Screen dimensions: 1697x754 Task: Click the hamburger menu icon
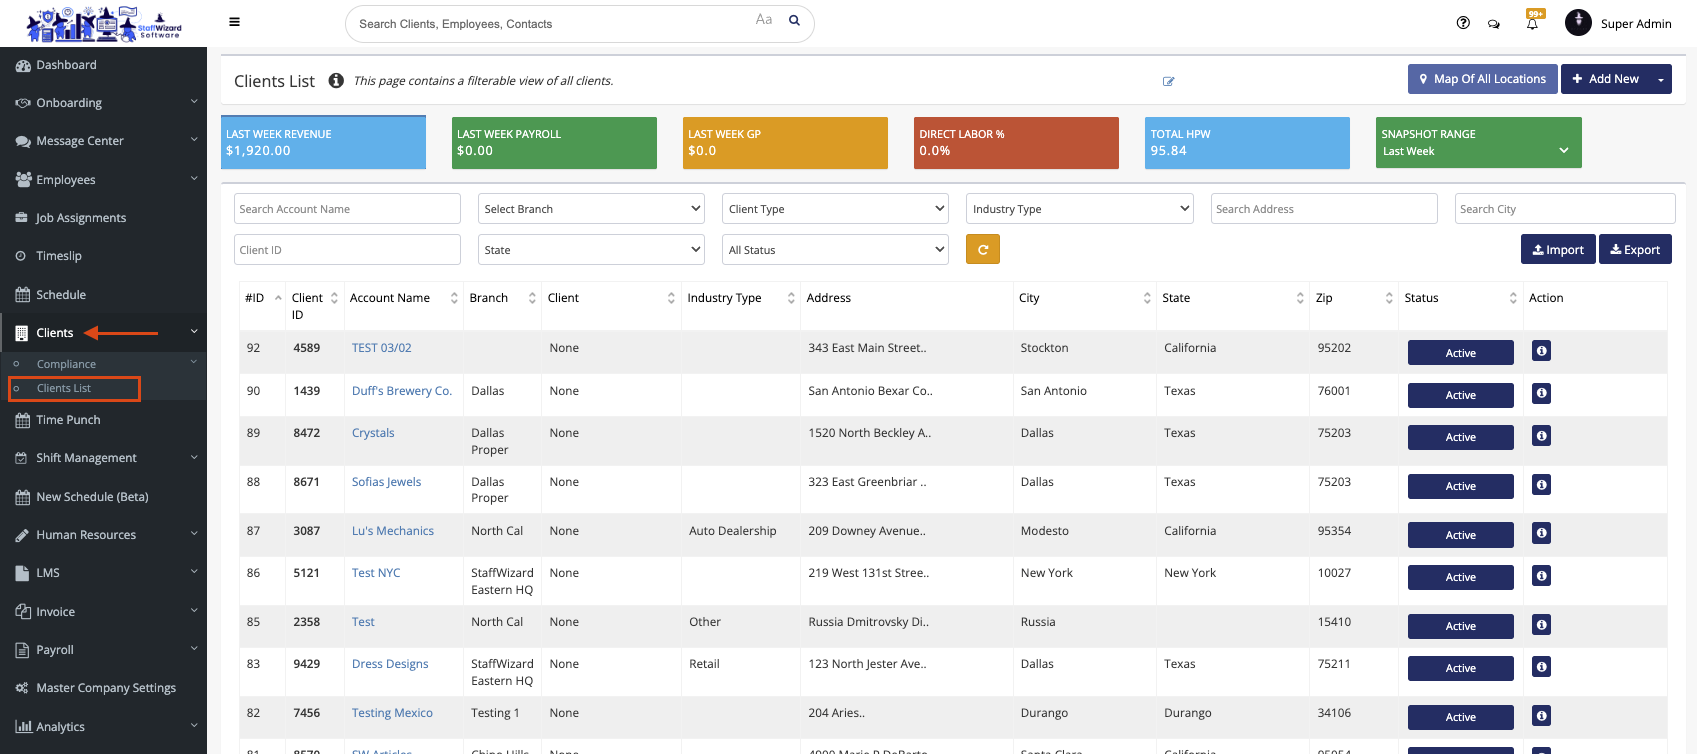coord(234,22)
